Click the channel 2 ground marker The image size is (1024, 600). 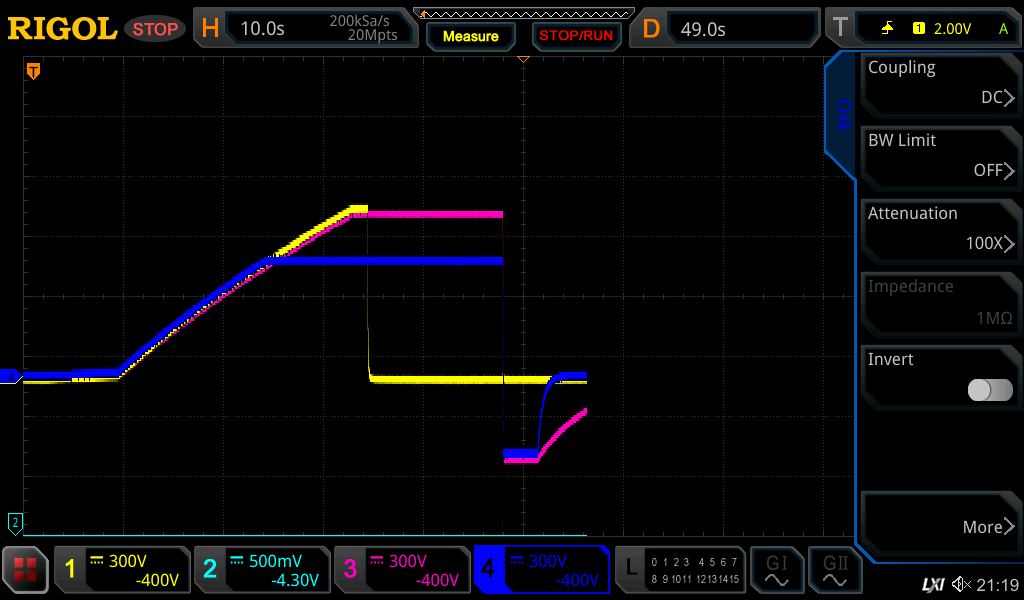15,521
